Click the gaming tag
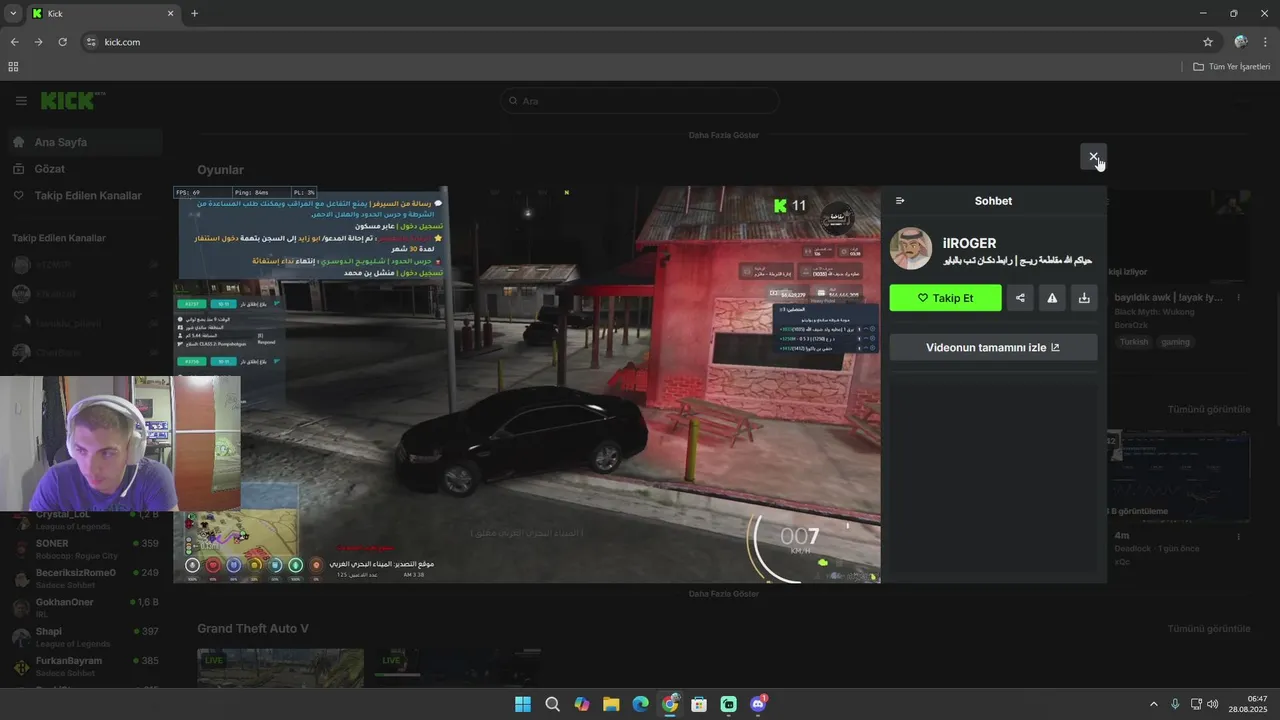Screen dimensions: 1280x720 pyautogui.click(x=1175, y=342)
